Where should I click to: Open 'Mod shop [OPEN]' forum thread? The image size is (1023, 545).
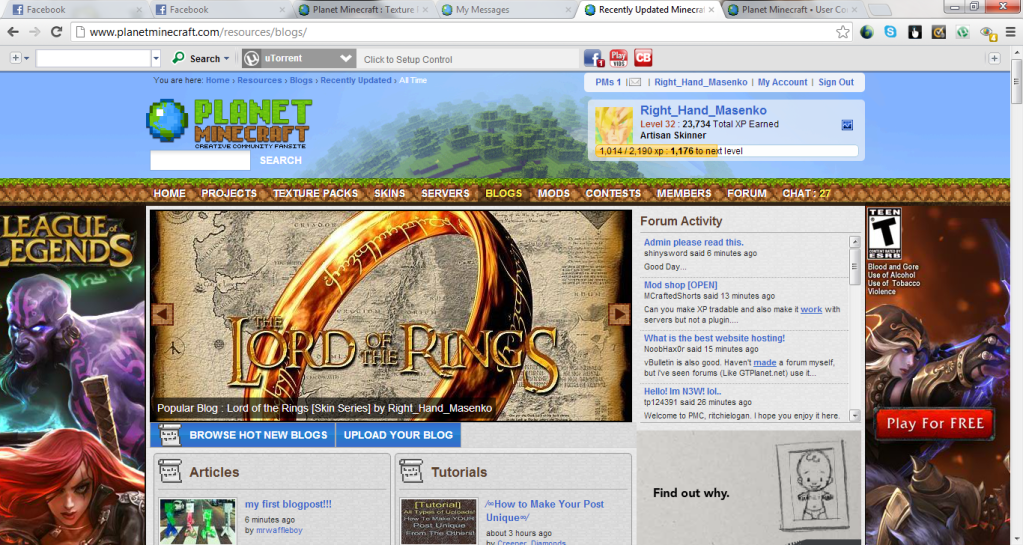click(680, 285)
